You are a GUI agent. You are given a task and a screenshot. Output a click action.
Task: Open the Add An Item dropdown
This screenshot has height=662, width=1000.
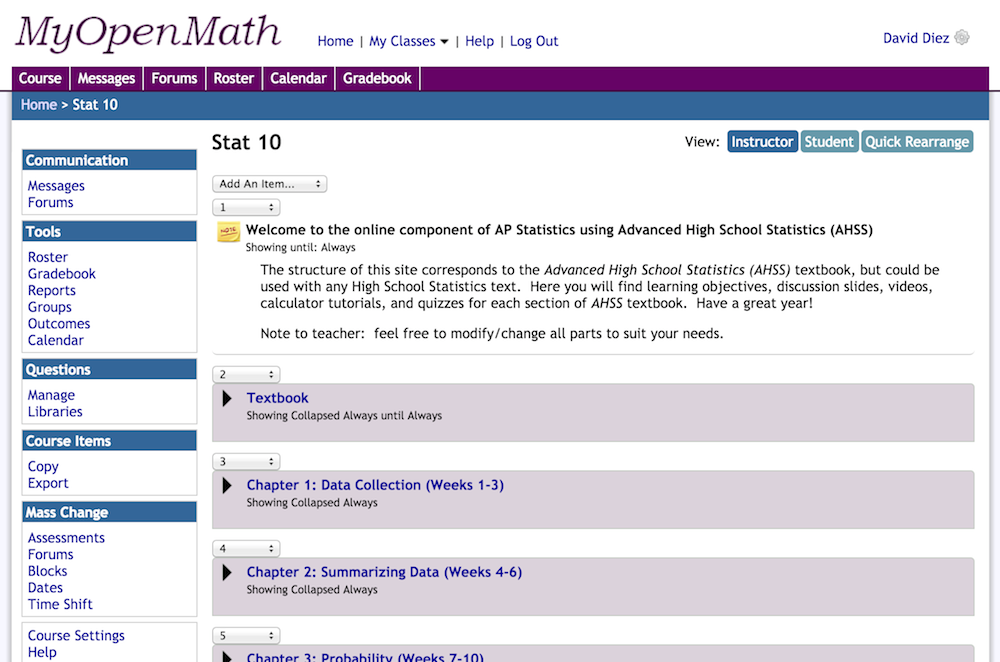[x=269, y=184]
